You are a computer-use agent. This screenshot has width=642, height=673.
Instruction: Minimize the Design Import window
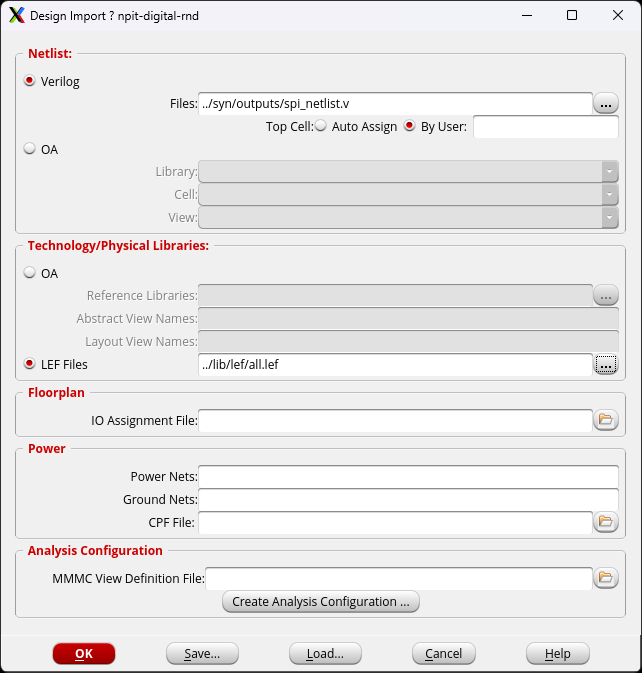click(527, 15)
